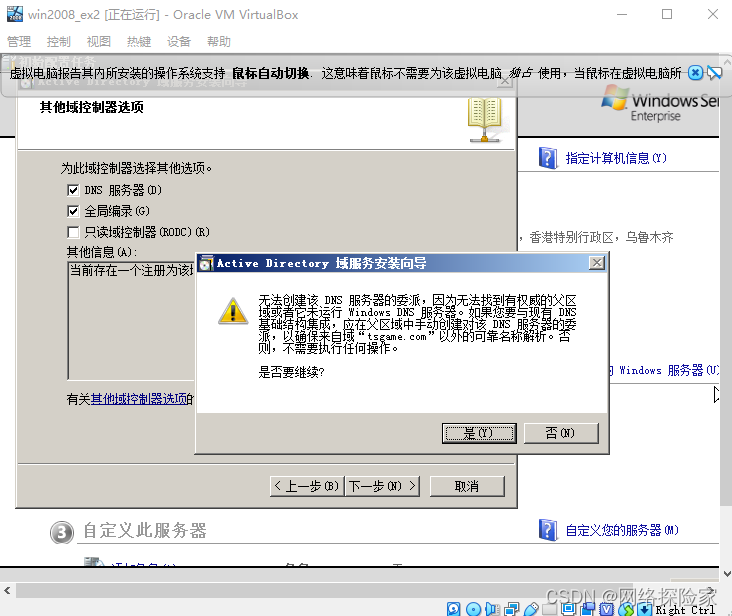Click the 上一步(B) back button
This screenshot has width=732, height=616.
point(307,486)
